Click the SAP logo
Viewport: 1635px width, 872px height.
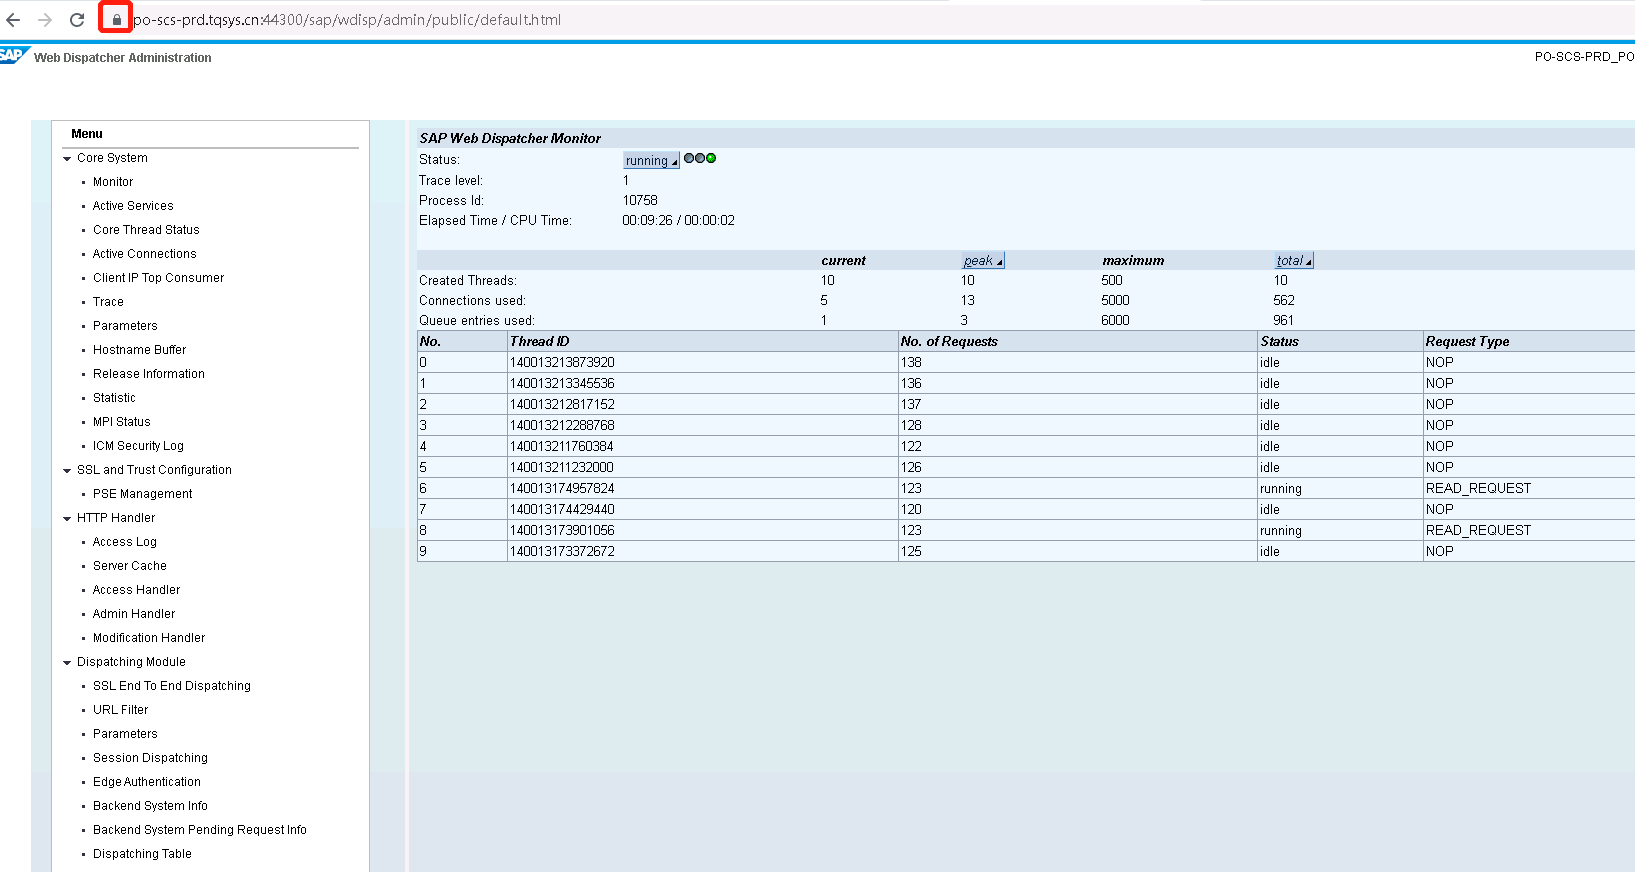tap(14, 55)
